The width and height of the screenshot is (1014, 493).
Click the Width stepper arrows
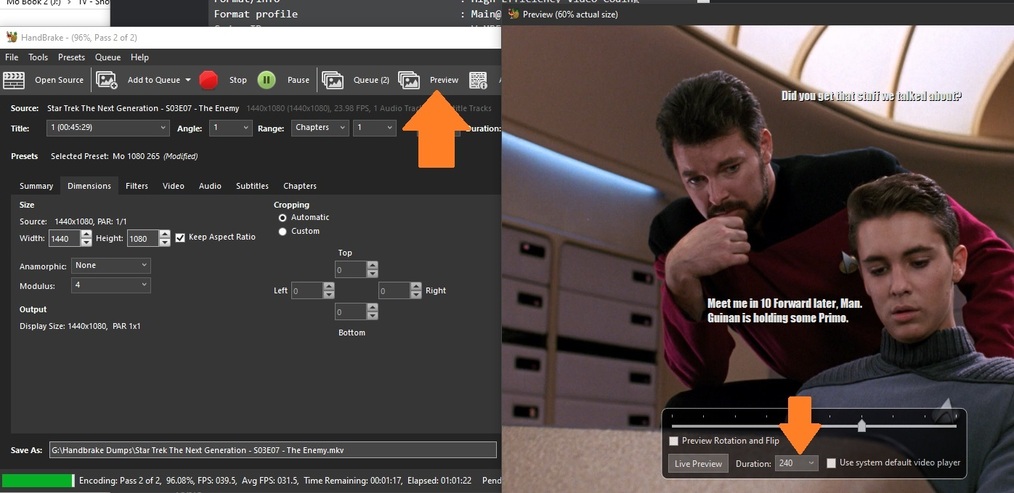(x=87, y=239)
